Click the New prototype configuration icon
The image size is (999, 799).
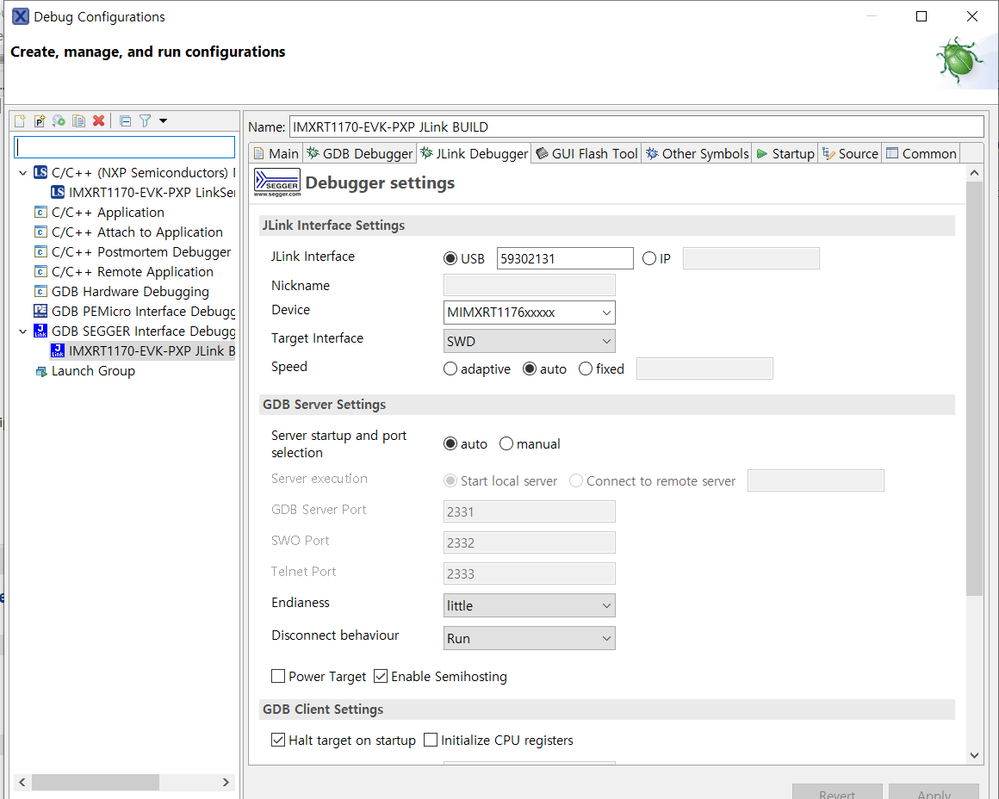(40, 120)
